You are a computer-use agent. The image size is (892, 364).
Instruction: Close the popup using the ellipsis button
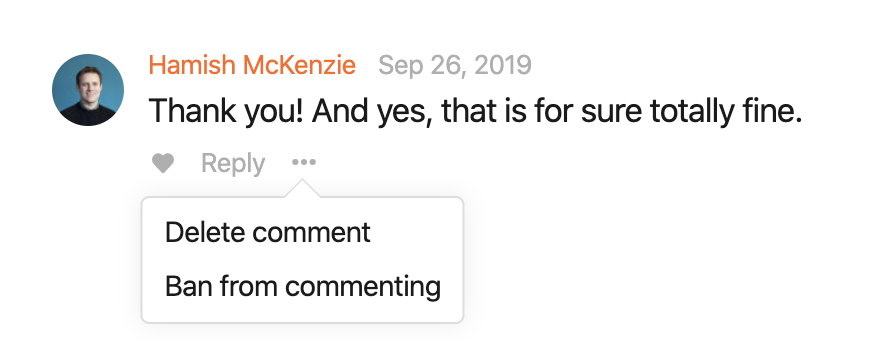point(304,163)
